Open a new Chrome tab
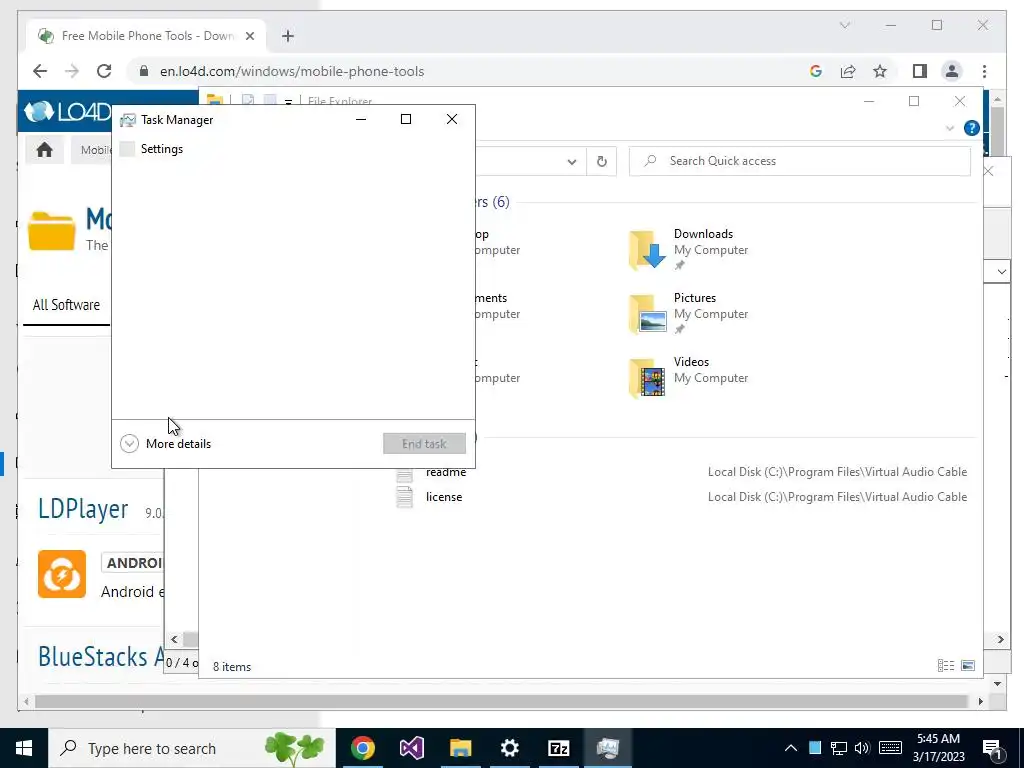 click(288, 36)
